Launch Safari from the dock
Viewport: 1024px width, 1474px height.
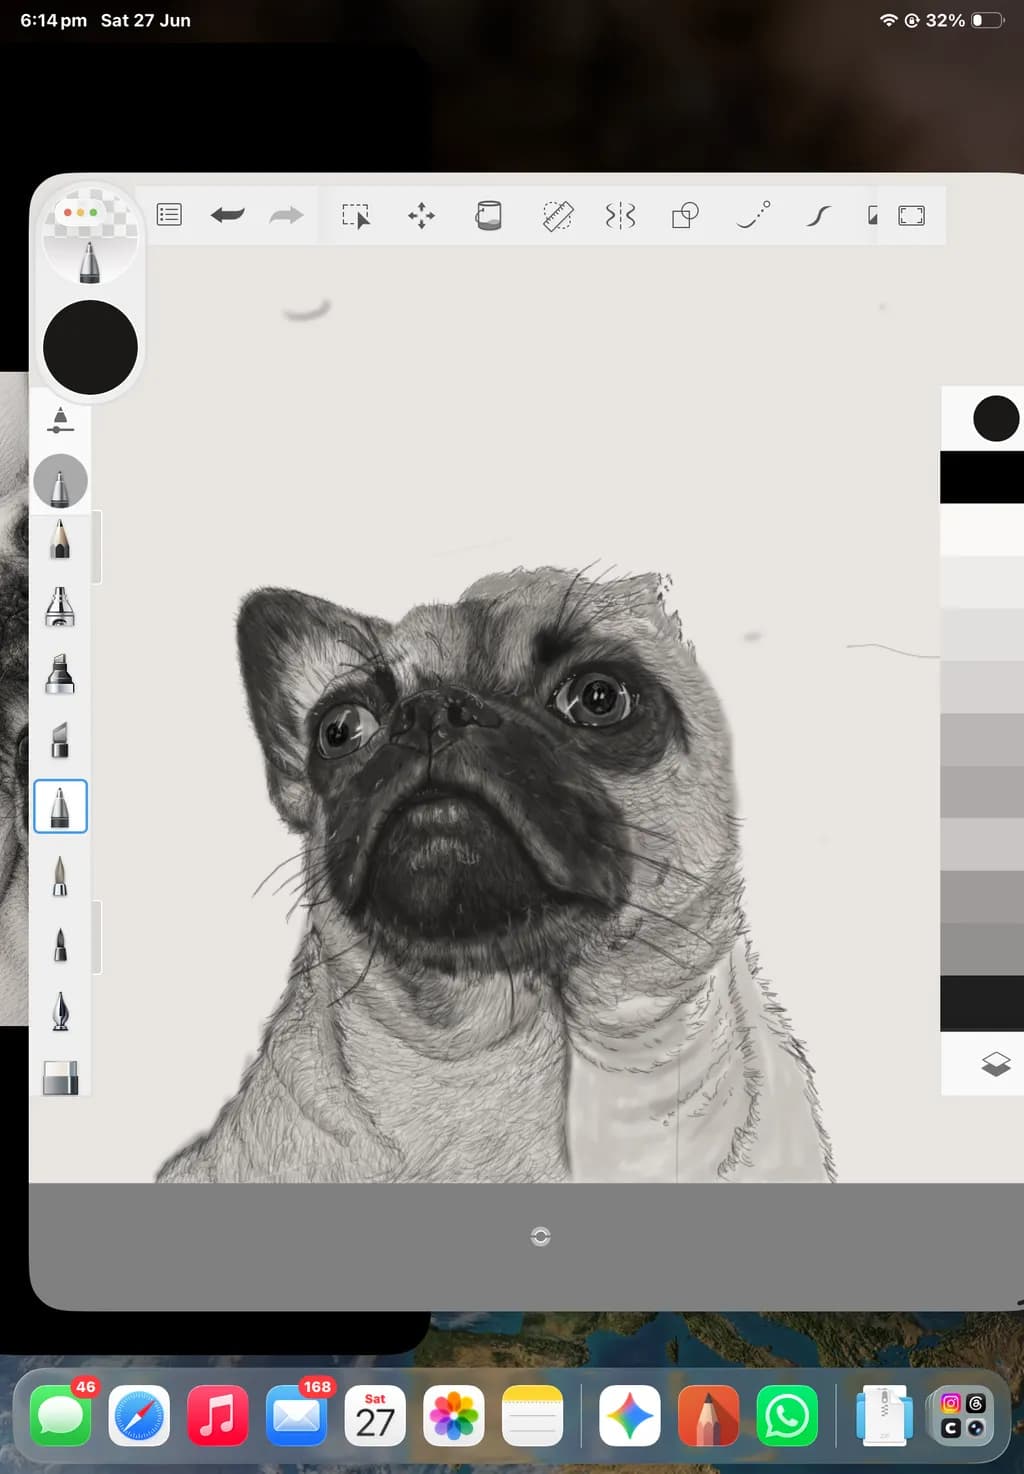[x=139, y=1416]
